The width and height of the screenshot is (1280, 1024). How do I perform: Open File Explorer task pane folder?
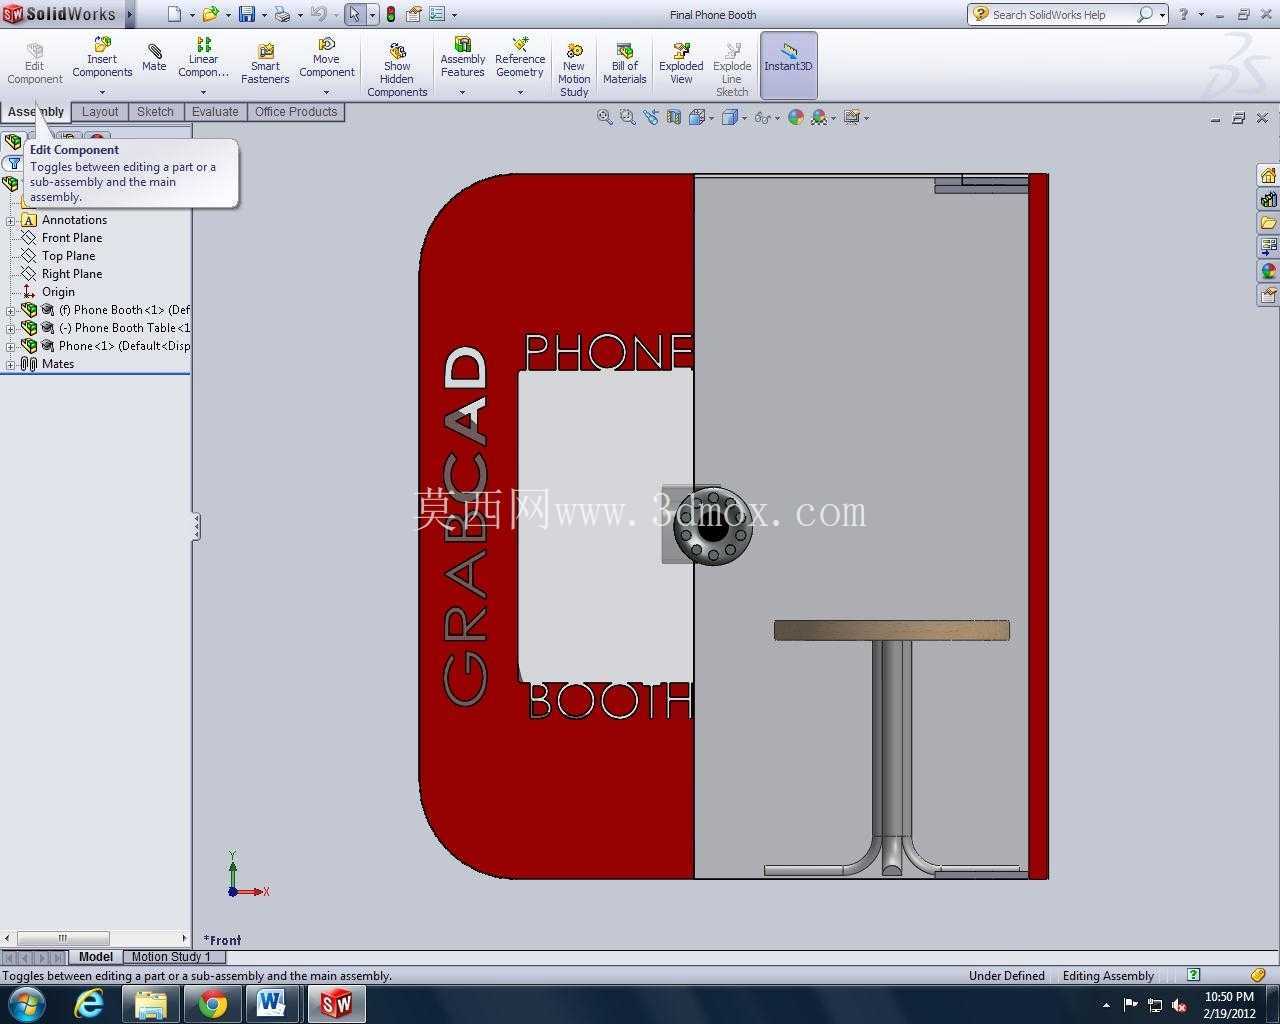tap(1268, 223)
